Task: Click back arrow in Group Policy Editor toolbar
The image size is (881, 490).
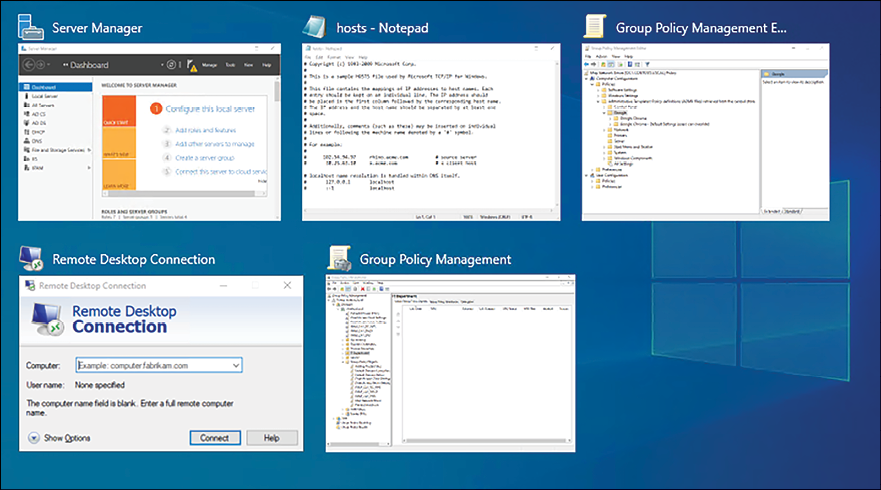Action: pos(587,64)
